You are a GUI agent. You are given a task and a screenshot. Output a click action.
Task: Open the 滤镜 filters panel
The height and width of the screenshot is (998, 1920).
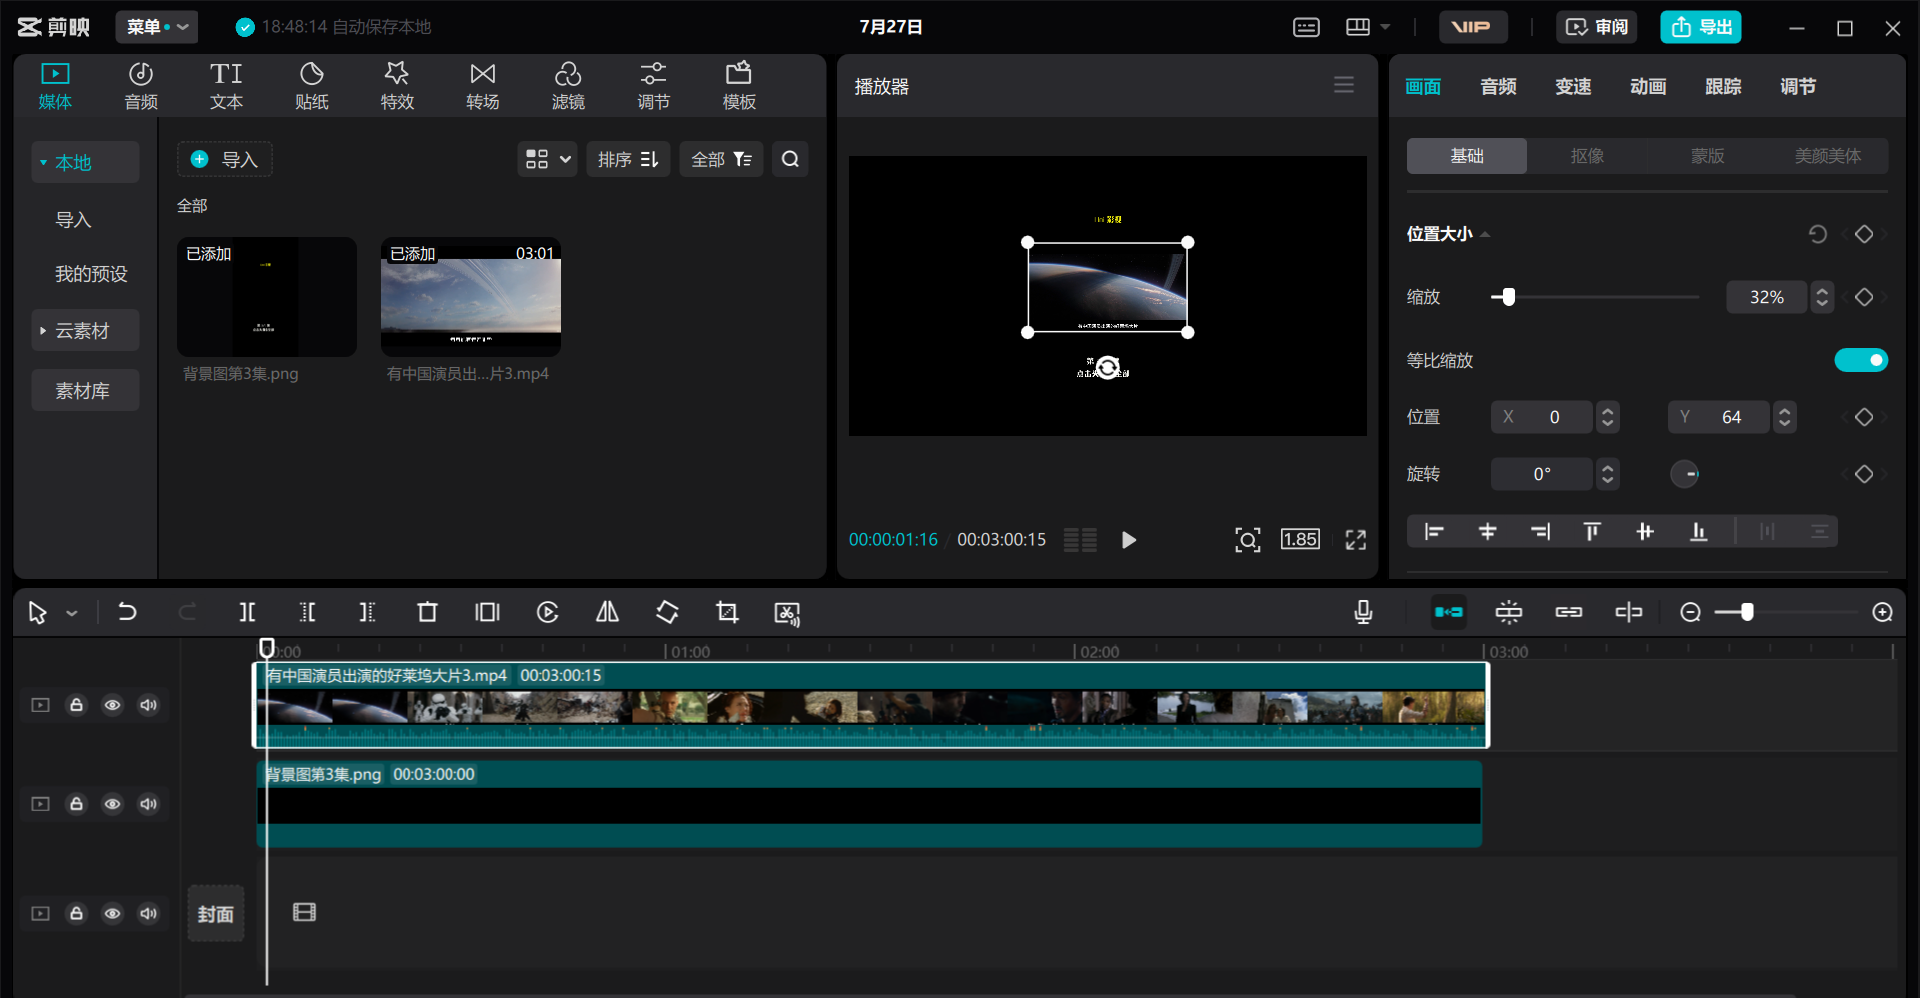tap(568, 86)
